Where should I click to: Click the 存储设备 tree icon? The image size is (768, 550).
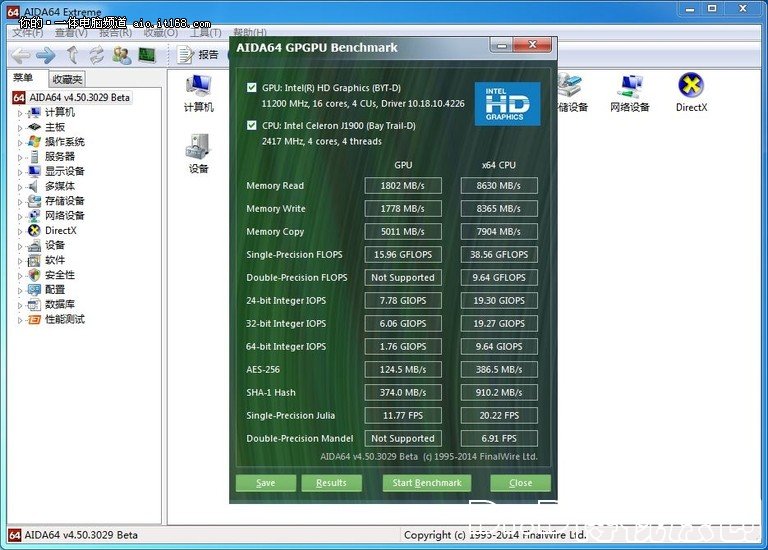click(x=34, y=201)
